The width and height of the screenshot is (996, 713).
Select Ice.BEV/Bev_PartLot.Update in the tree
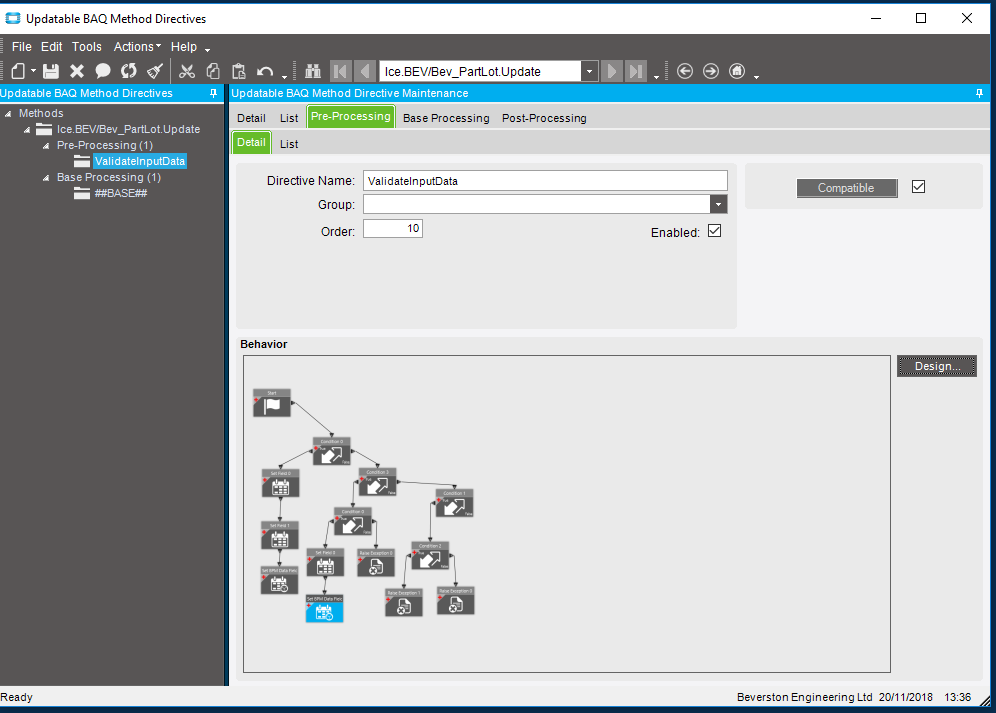point(128,130)
